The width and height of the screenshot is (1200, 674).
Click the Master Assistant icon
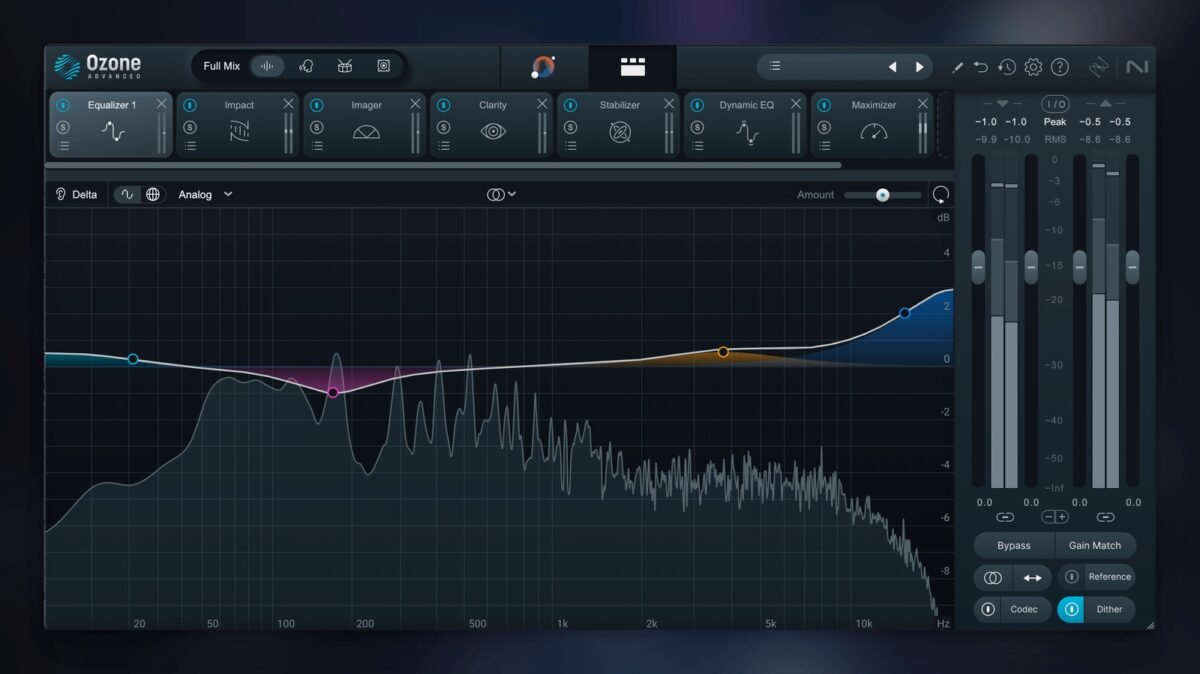(543, 67)
